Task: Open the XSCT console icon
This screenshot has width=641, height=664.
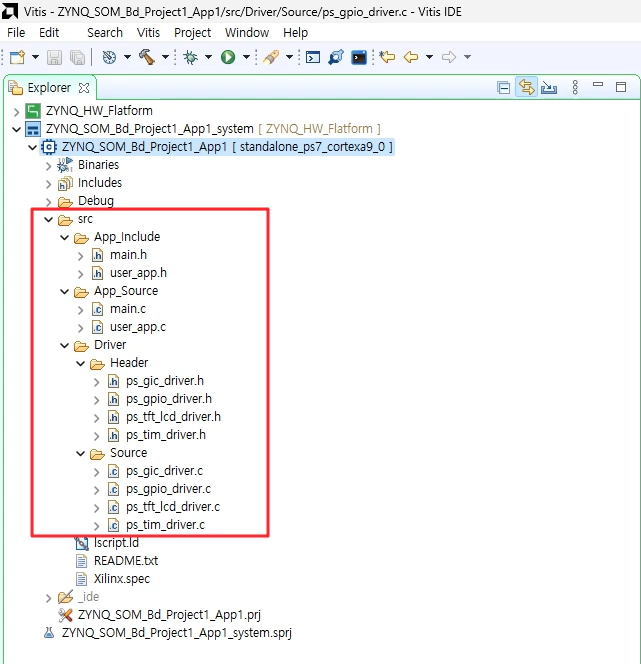Action: [x=313, y=57]
